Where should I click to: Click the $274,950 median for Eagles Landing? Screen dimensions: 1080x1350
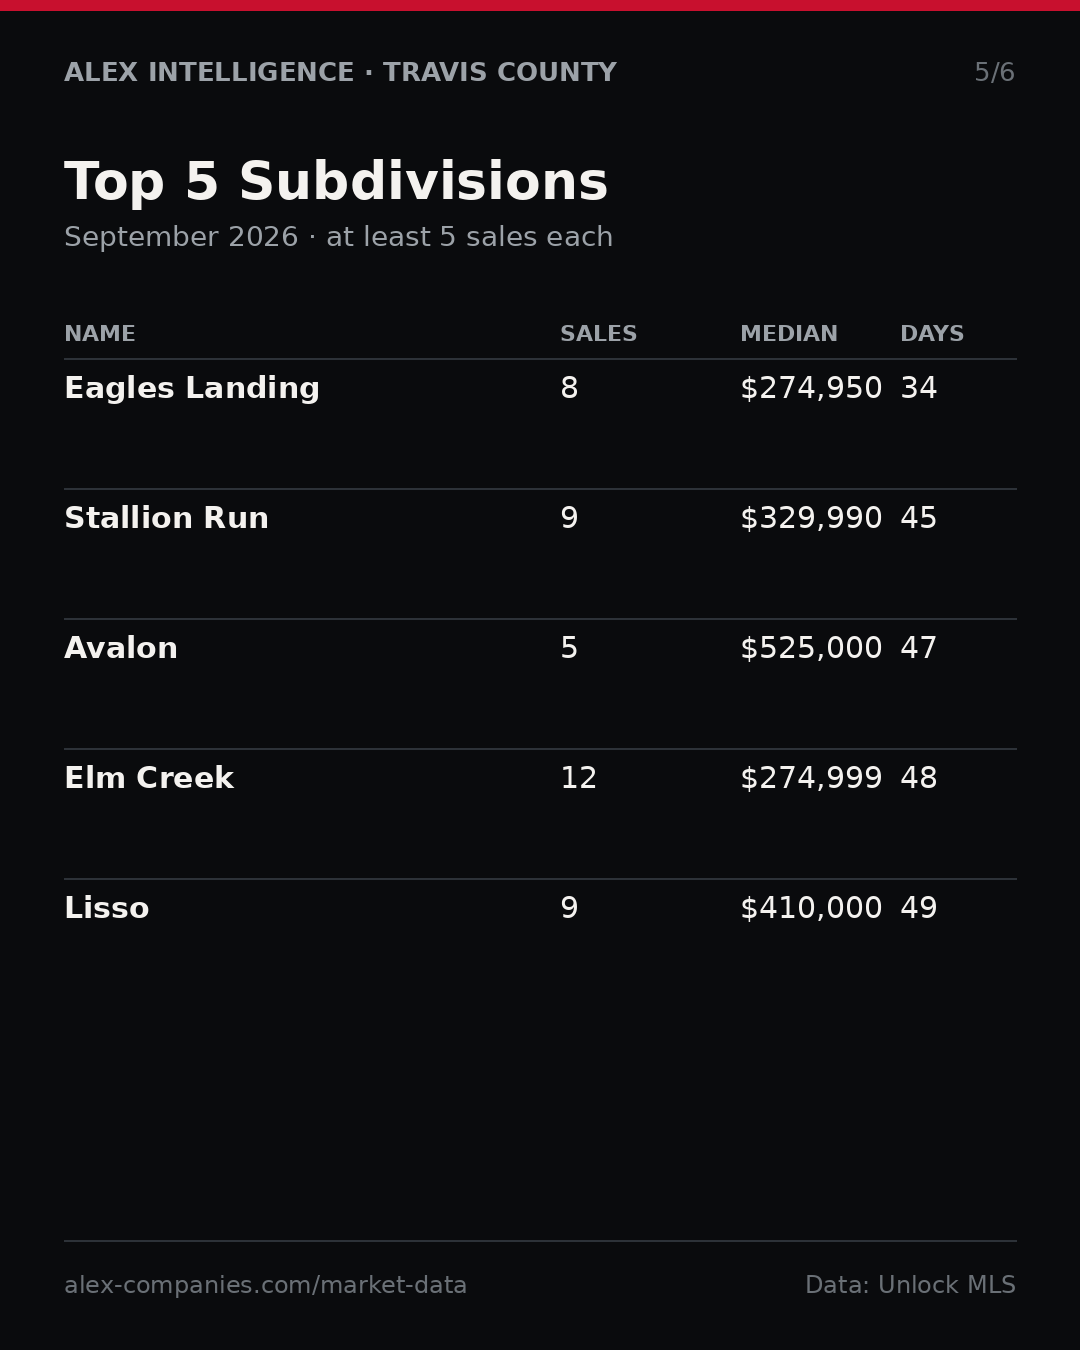click(x=811, y=389)
